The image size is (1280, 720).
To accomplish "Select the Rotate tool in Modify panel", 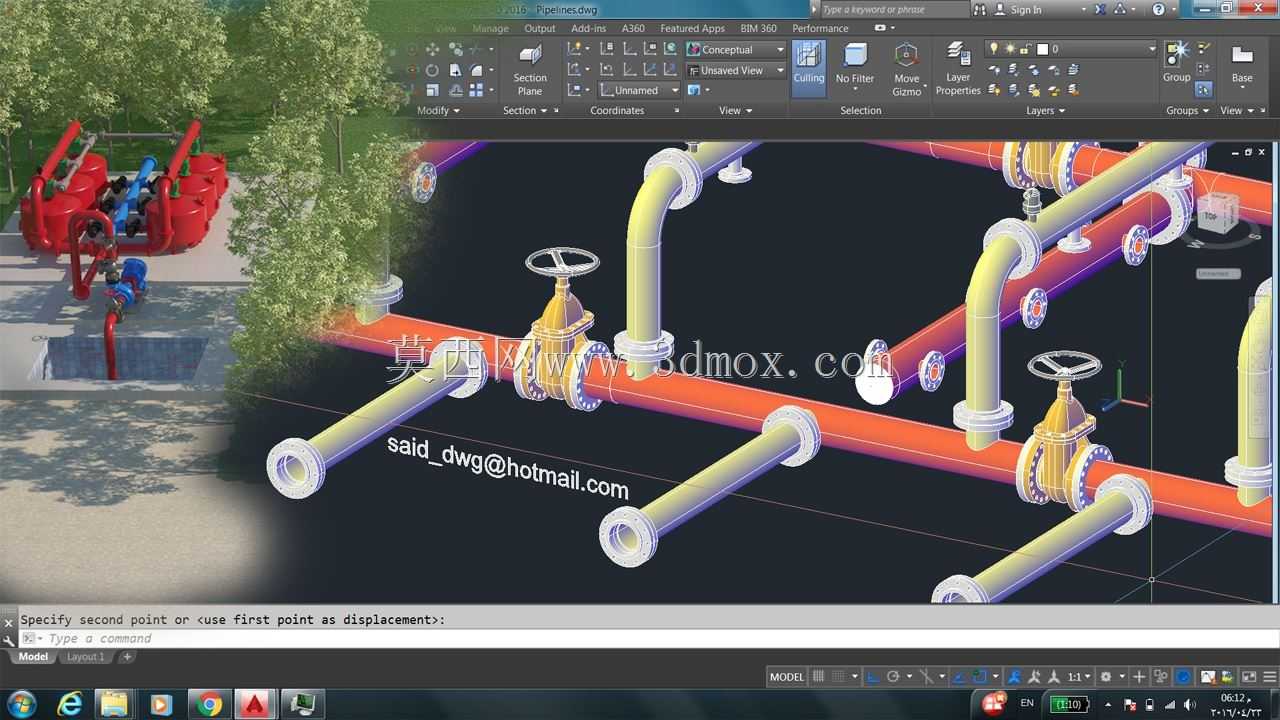I will point(432,70).
